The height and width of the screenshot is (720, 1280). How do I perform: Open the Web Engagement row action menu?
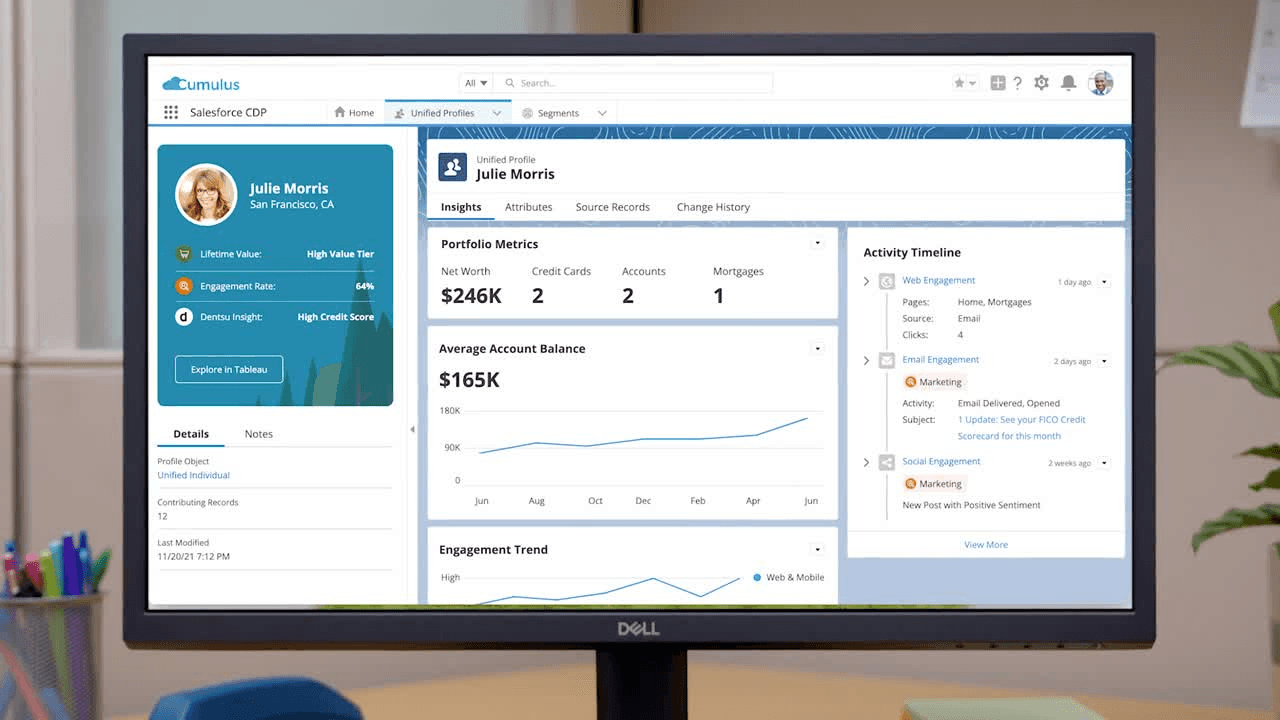pyautogui.click(x=1104, y=282)
